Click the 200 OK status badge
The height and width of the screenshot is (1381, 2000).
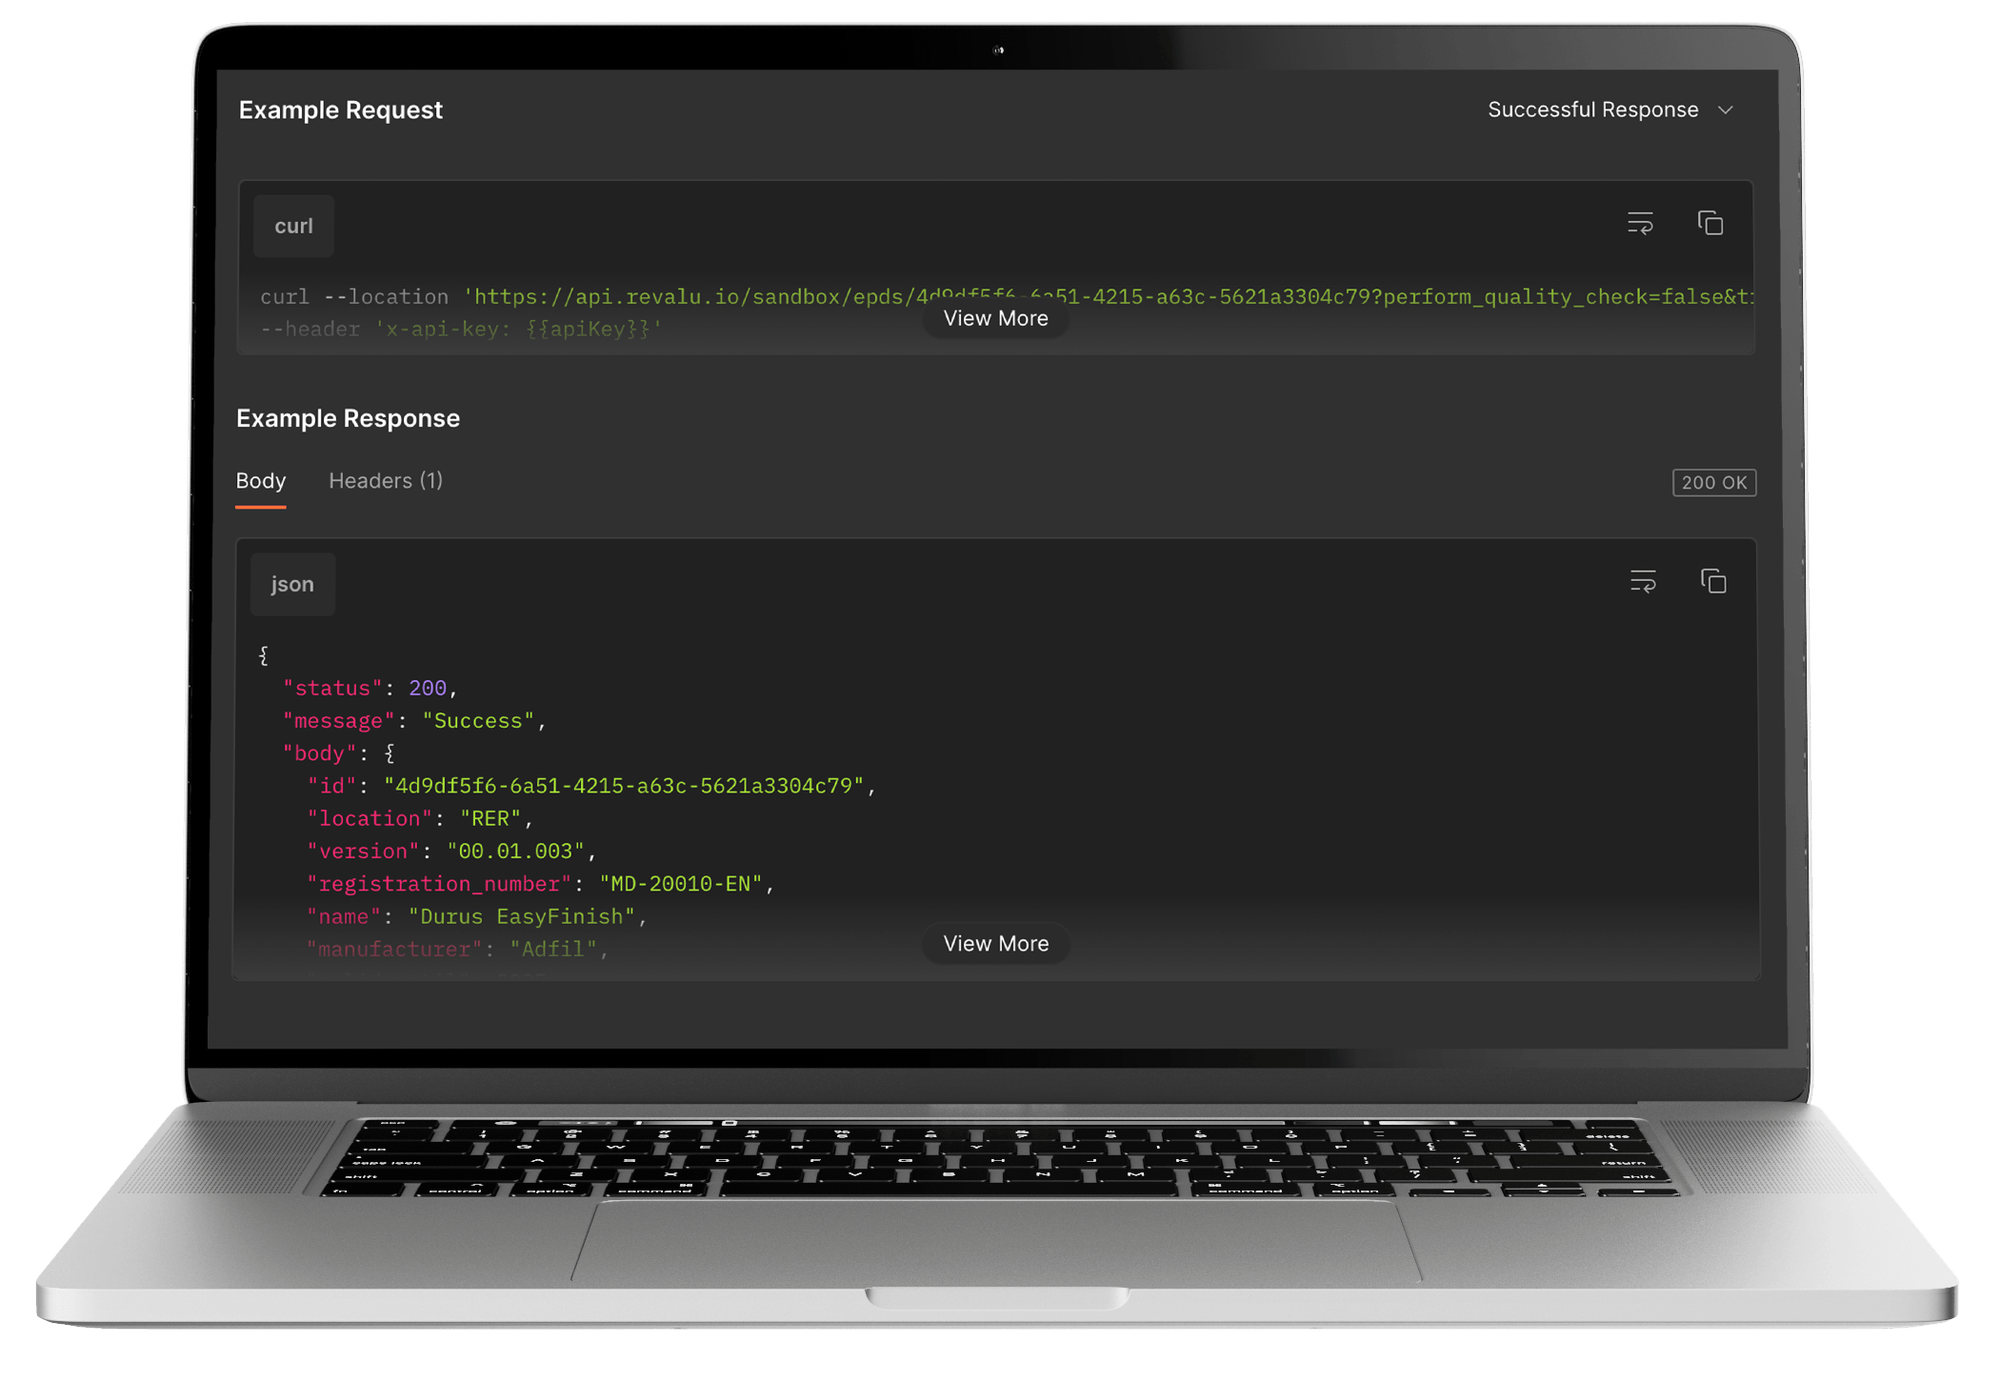click(1713, 483)
